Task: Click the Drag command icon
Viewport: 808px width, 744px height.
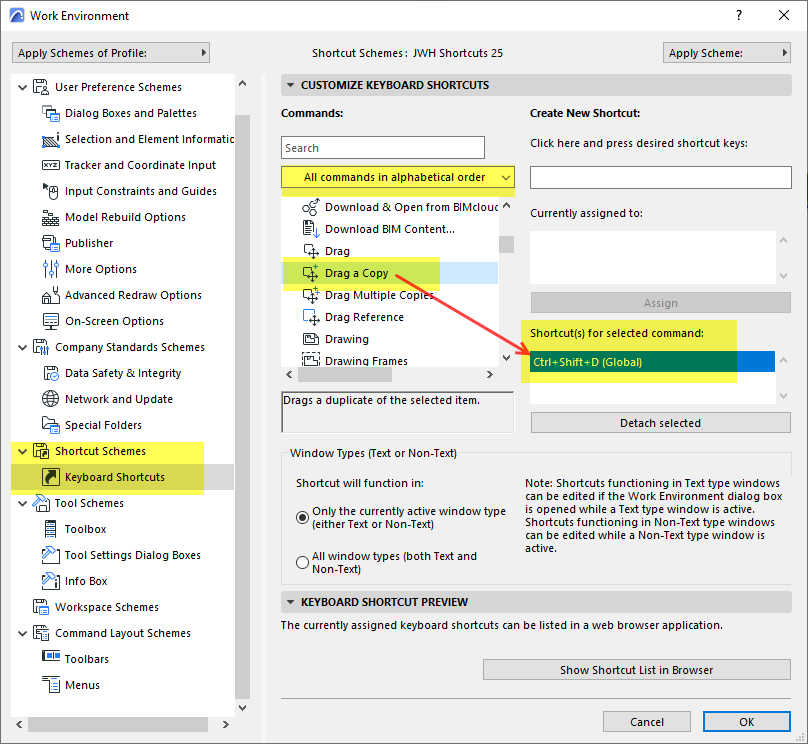Action: point(311,251)
